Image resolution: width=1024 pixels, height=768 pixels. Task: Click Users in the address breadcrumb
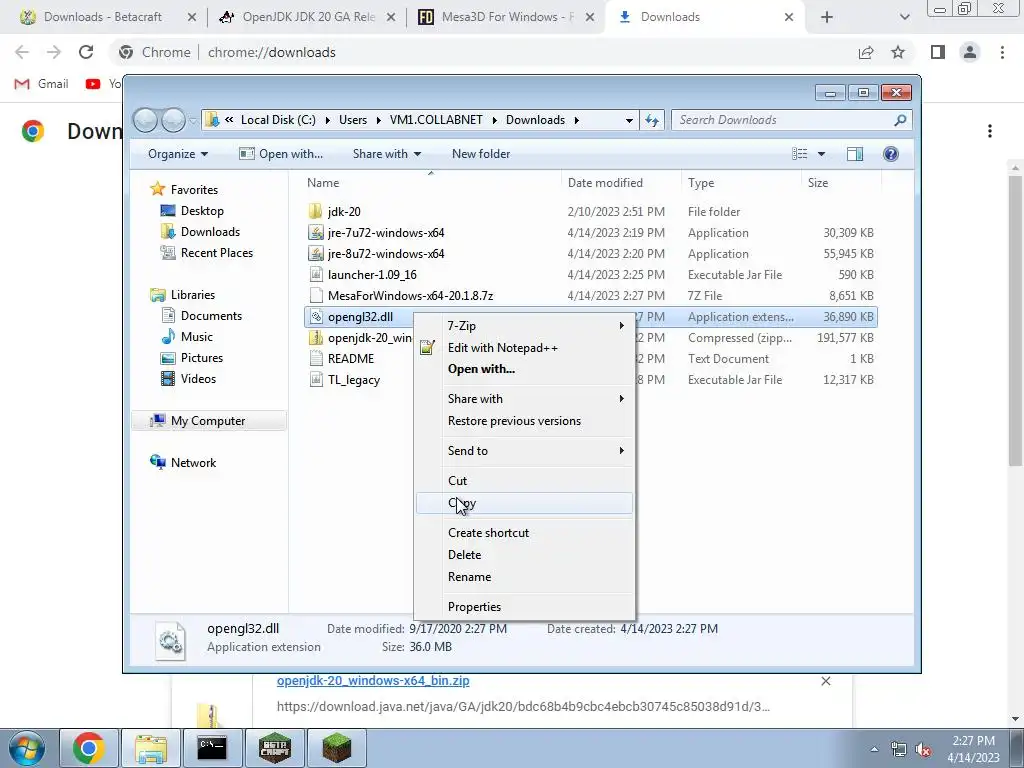[353, 120]
